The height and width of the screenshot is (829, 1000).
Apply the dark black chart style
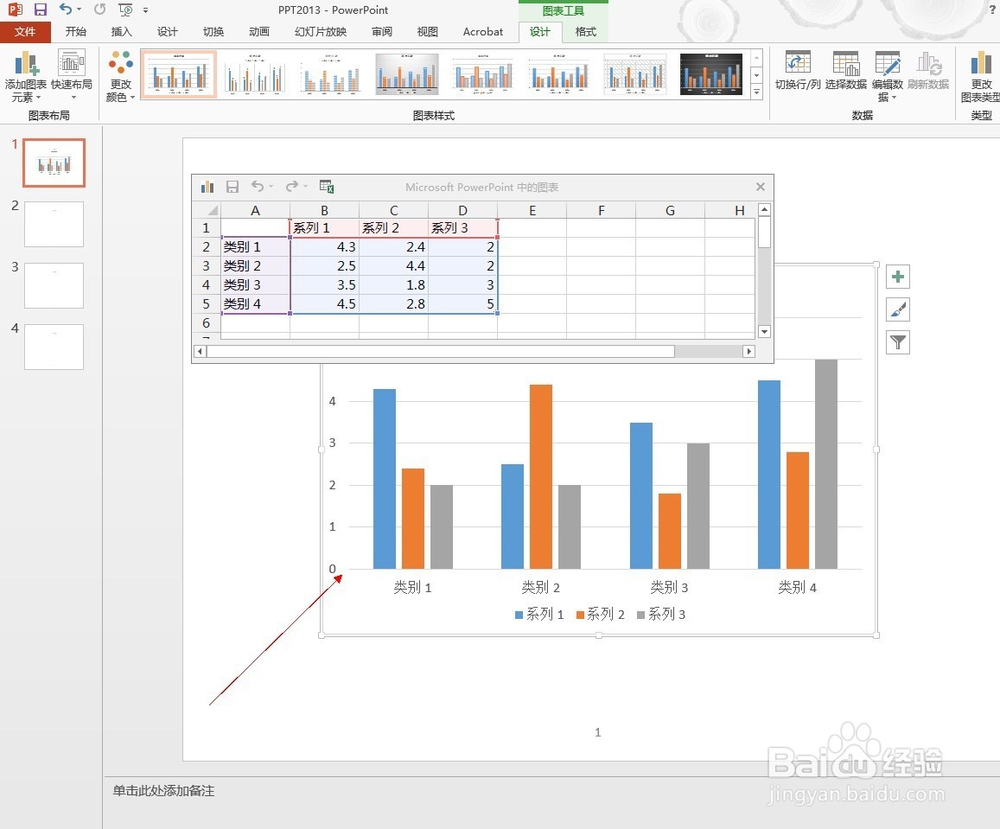coord(711,74)
